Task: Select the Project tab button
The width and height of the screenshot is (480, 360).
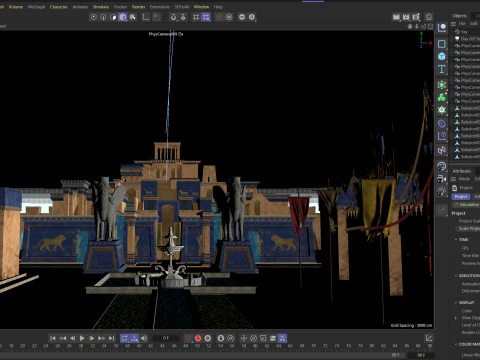Action: (x=461, y=197)
